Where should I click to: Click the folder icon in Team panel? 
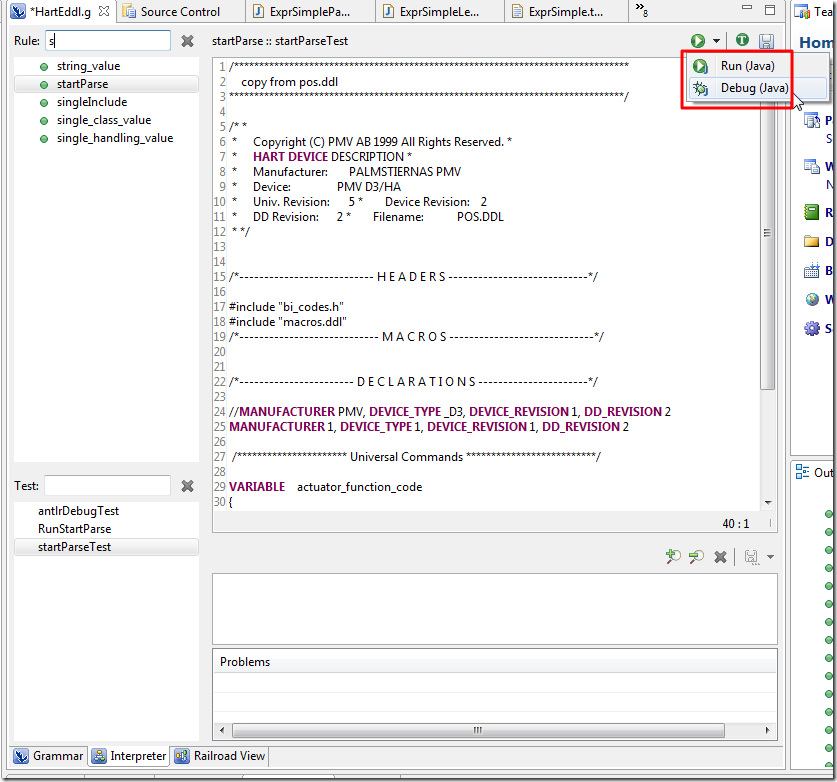point(811,241)
